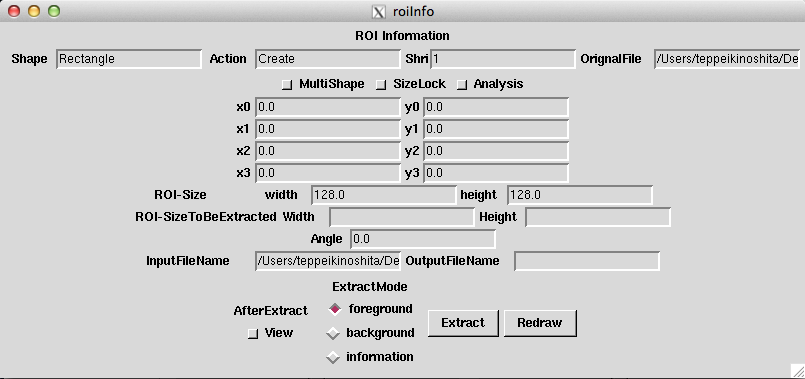Click the ROI-Size width field
The width and height of the screenshot is (805, 379).
tap(384, 195)
